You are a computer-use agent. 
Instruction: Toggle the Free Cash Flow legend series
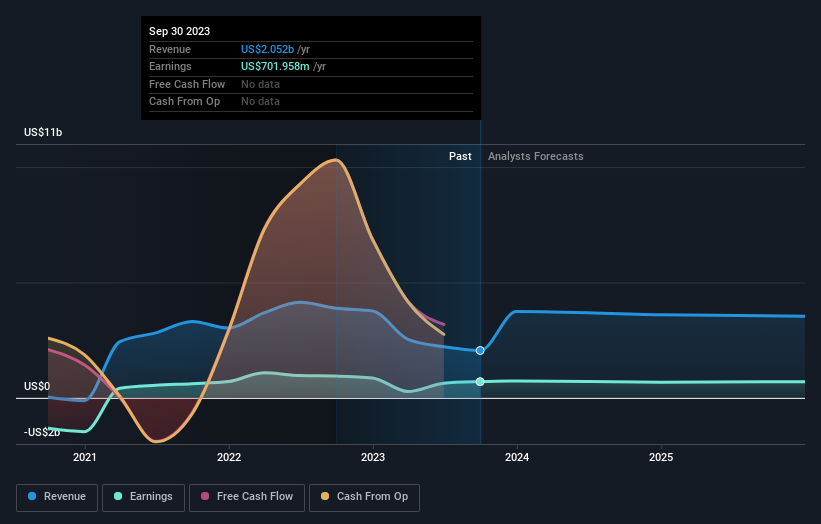coord(247,497)
